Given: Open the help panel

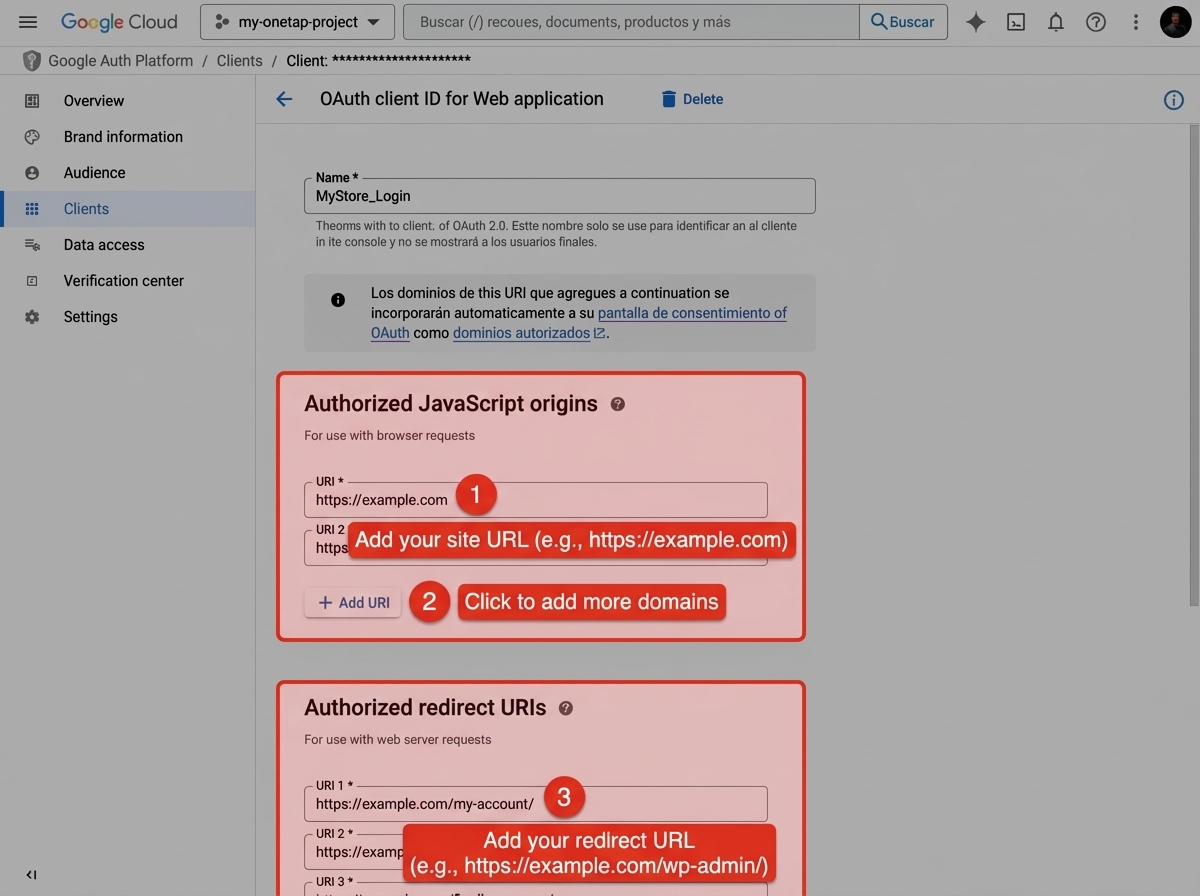Looking at the screenshot, I should click(x=1095, y=21).
